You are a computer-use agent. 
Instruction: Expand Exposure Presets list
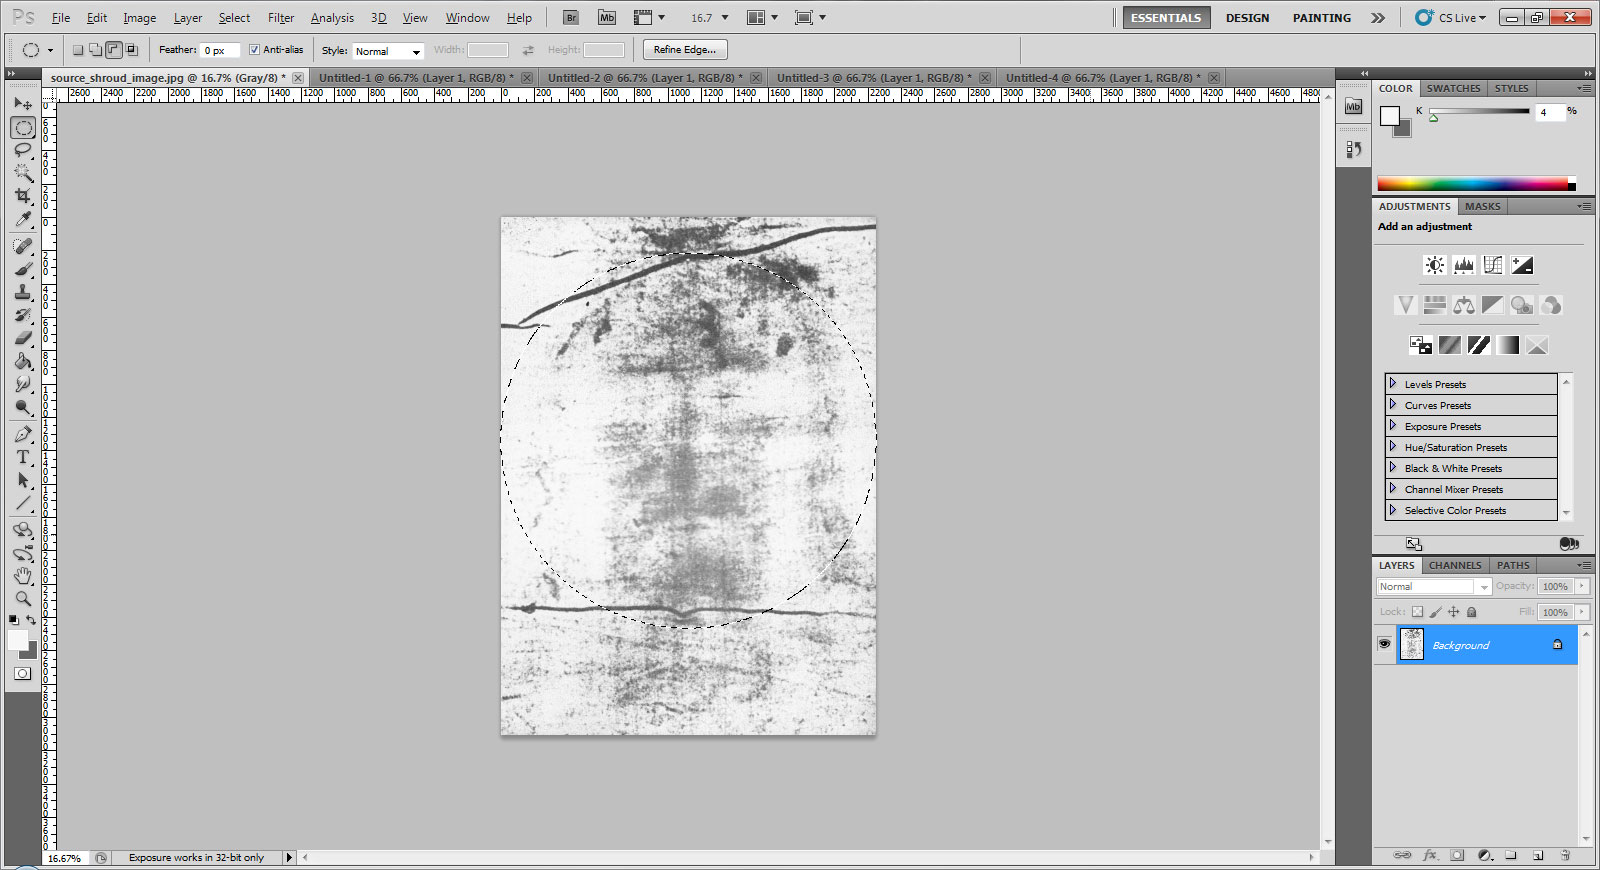(1392, 426)
